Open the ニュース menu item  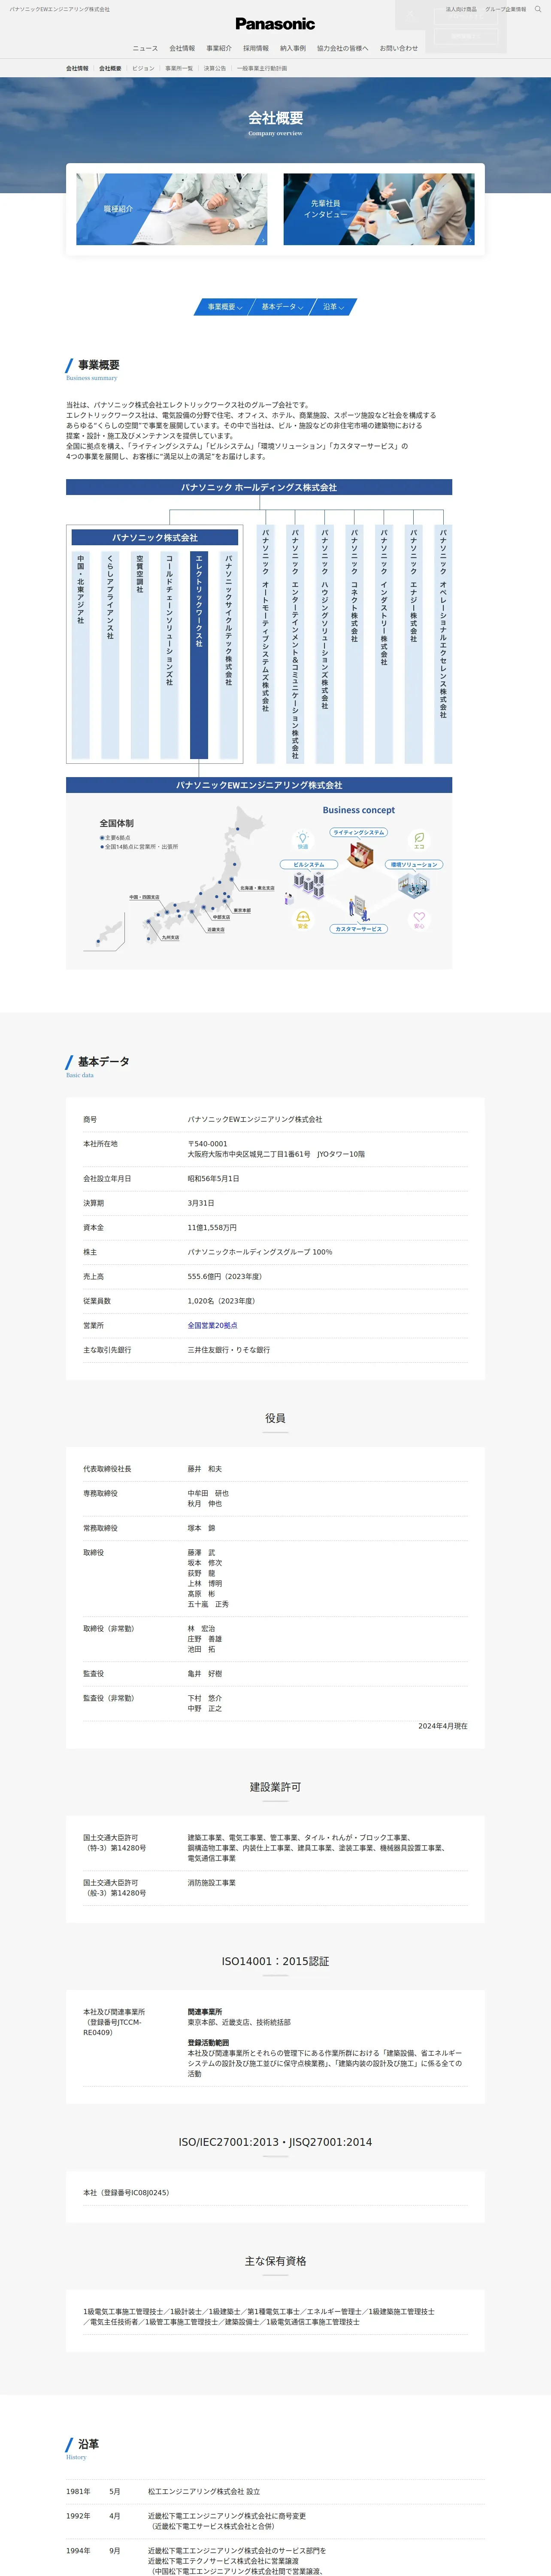(x=145, y=48)
